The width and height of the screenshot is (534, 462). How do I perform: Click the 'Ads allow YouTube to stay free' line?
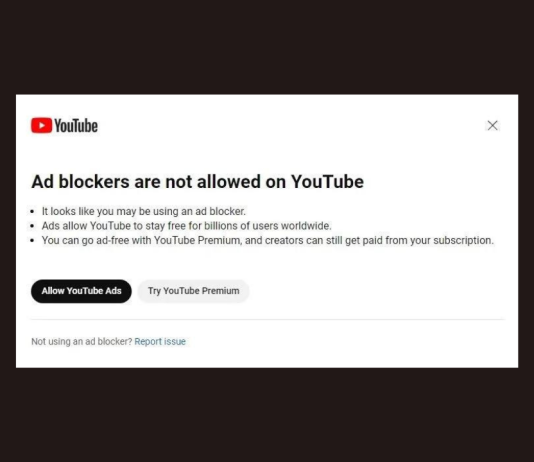point(186,226)
